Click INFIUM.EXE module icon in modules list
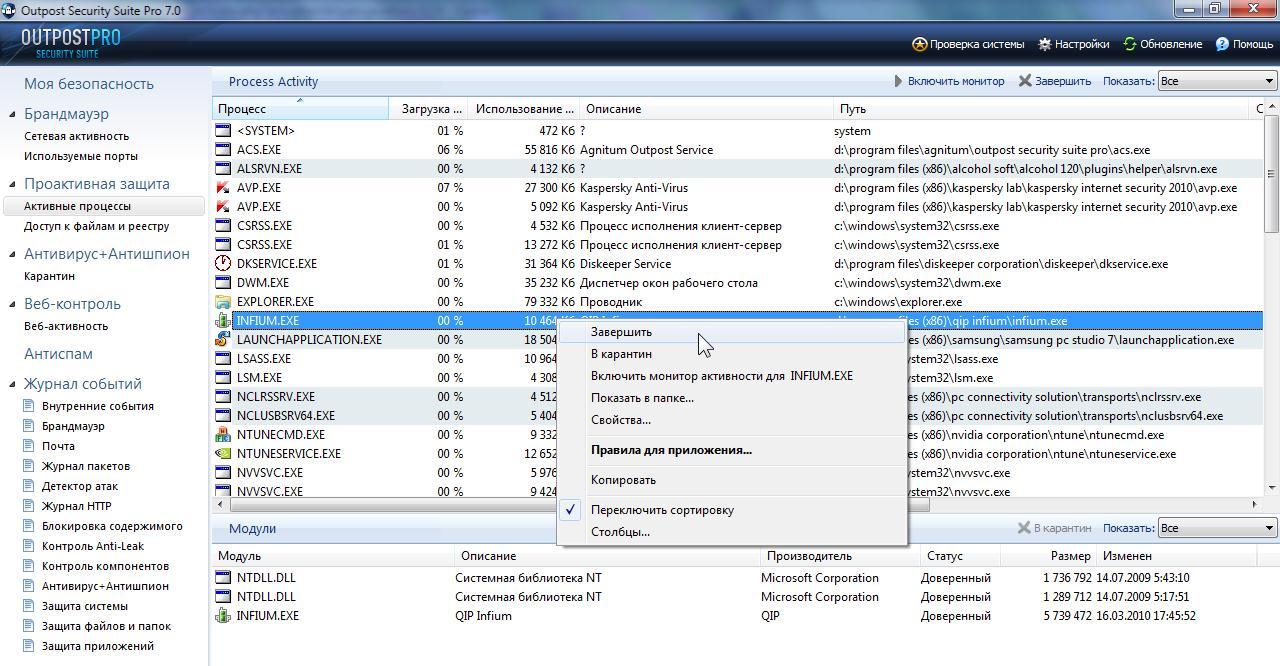1280x666 pixels. click(x=223, y=616)
